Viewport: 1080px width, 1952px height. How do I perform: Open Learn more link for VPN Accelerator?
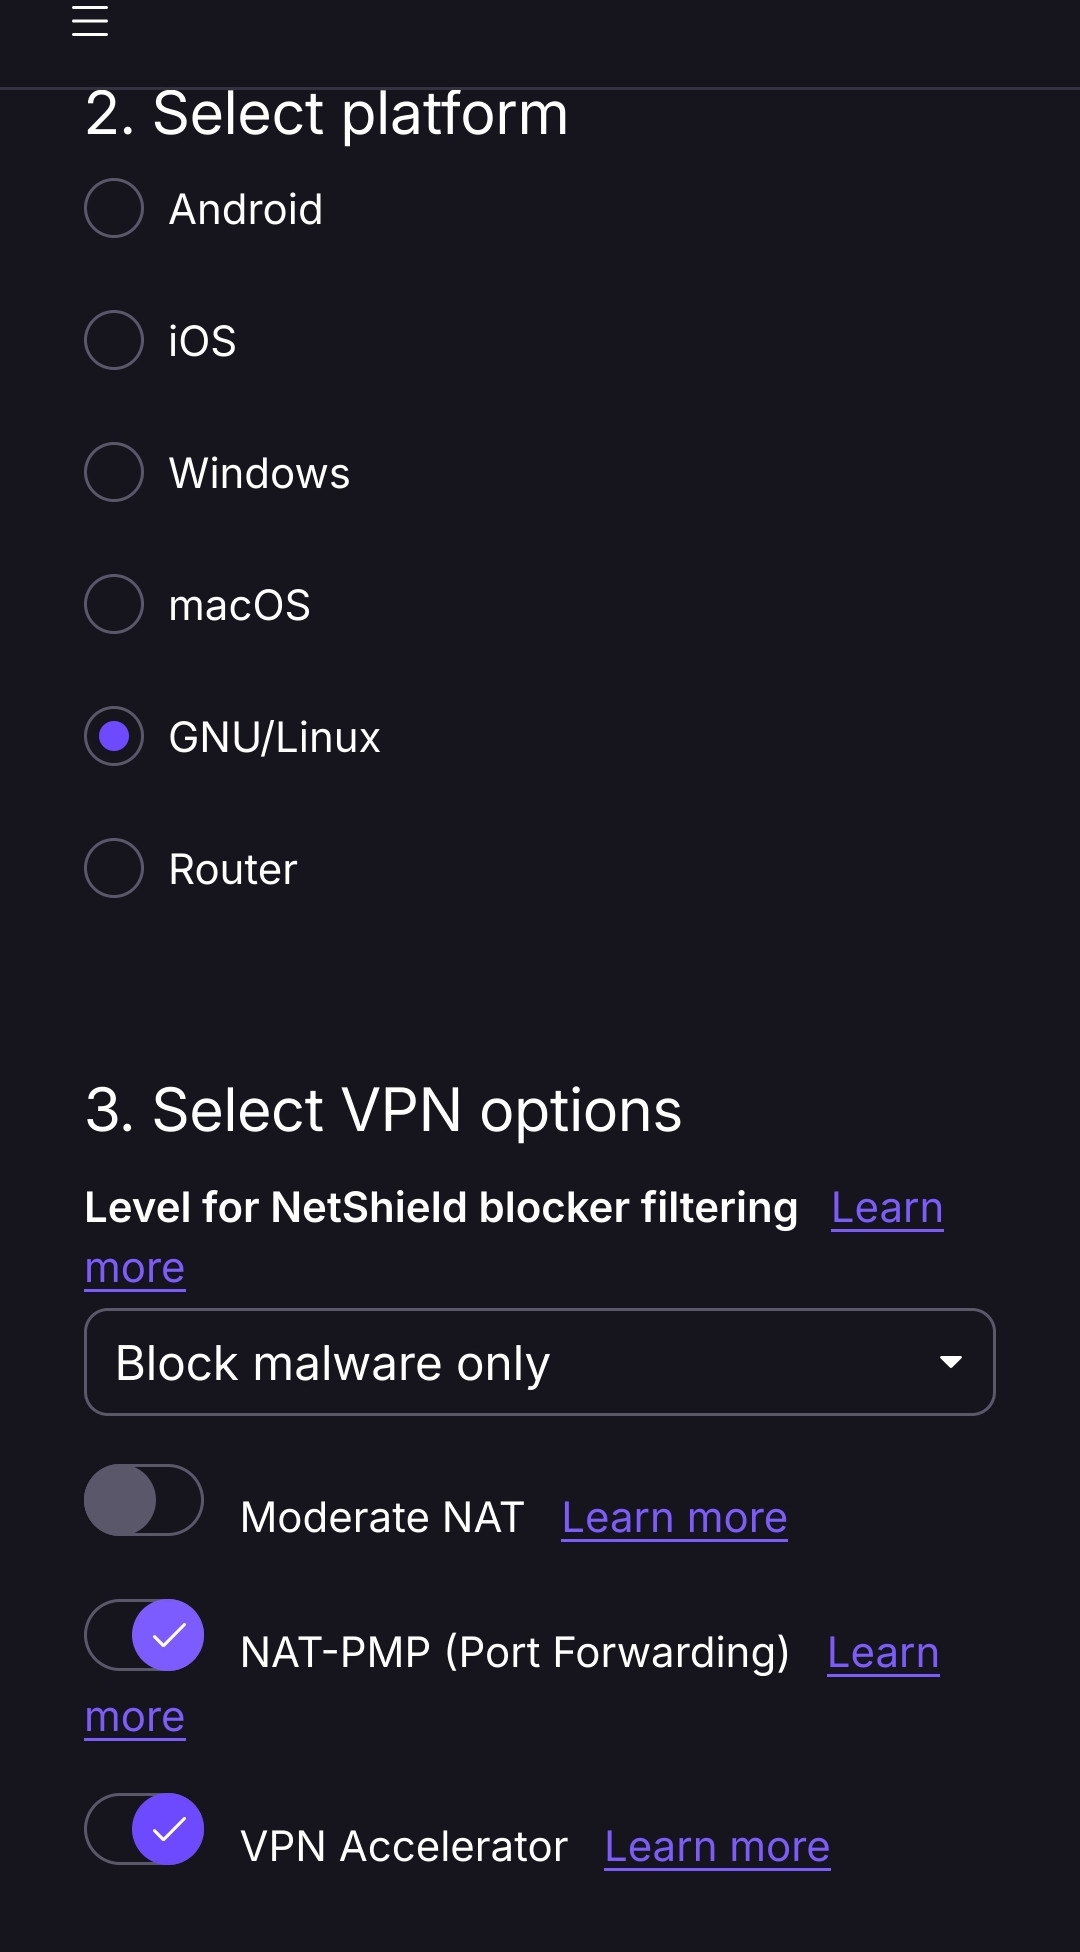717,1847
